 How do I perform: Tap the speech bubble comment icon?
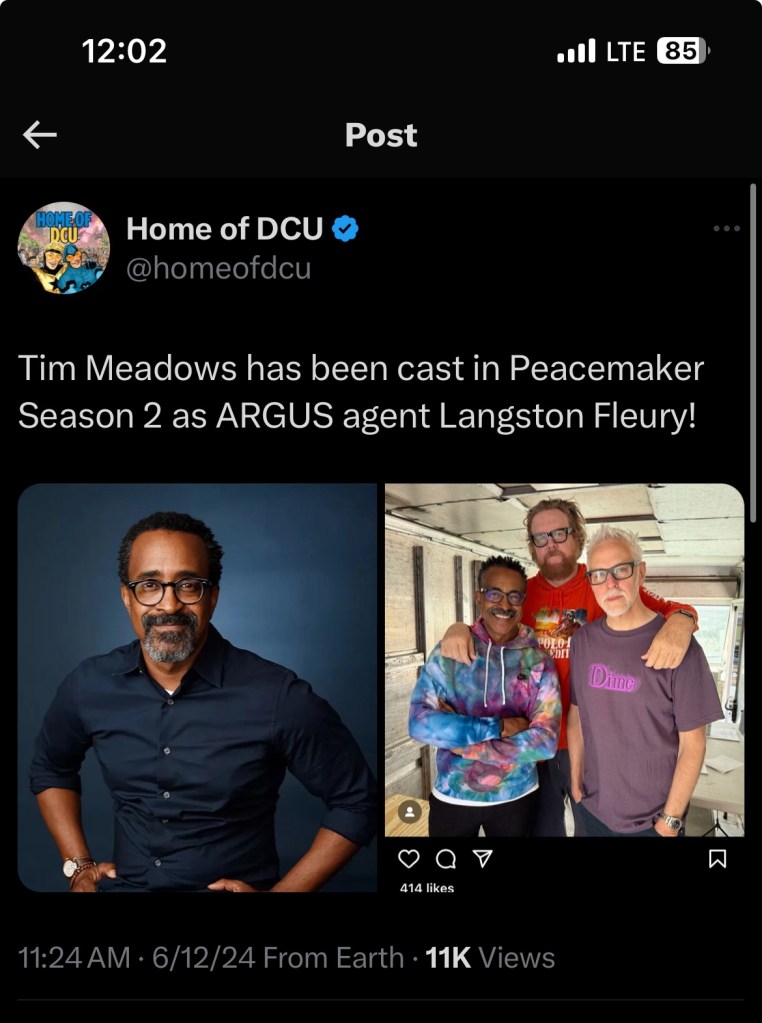(x=446, y=860)
